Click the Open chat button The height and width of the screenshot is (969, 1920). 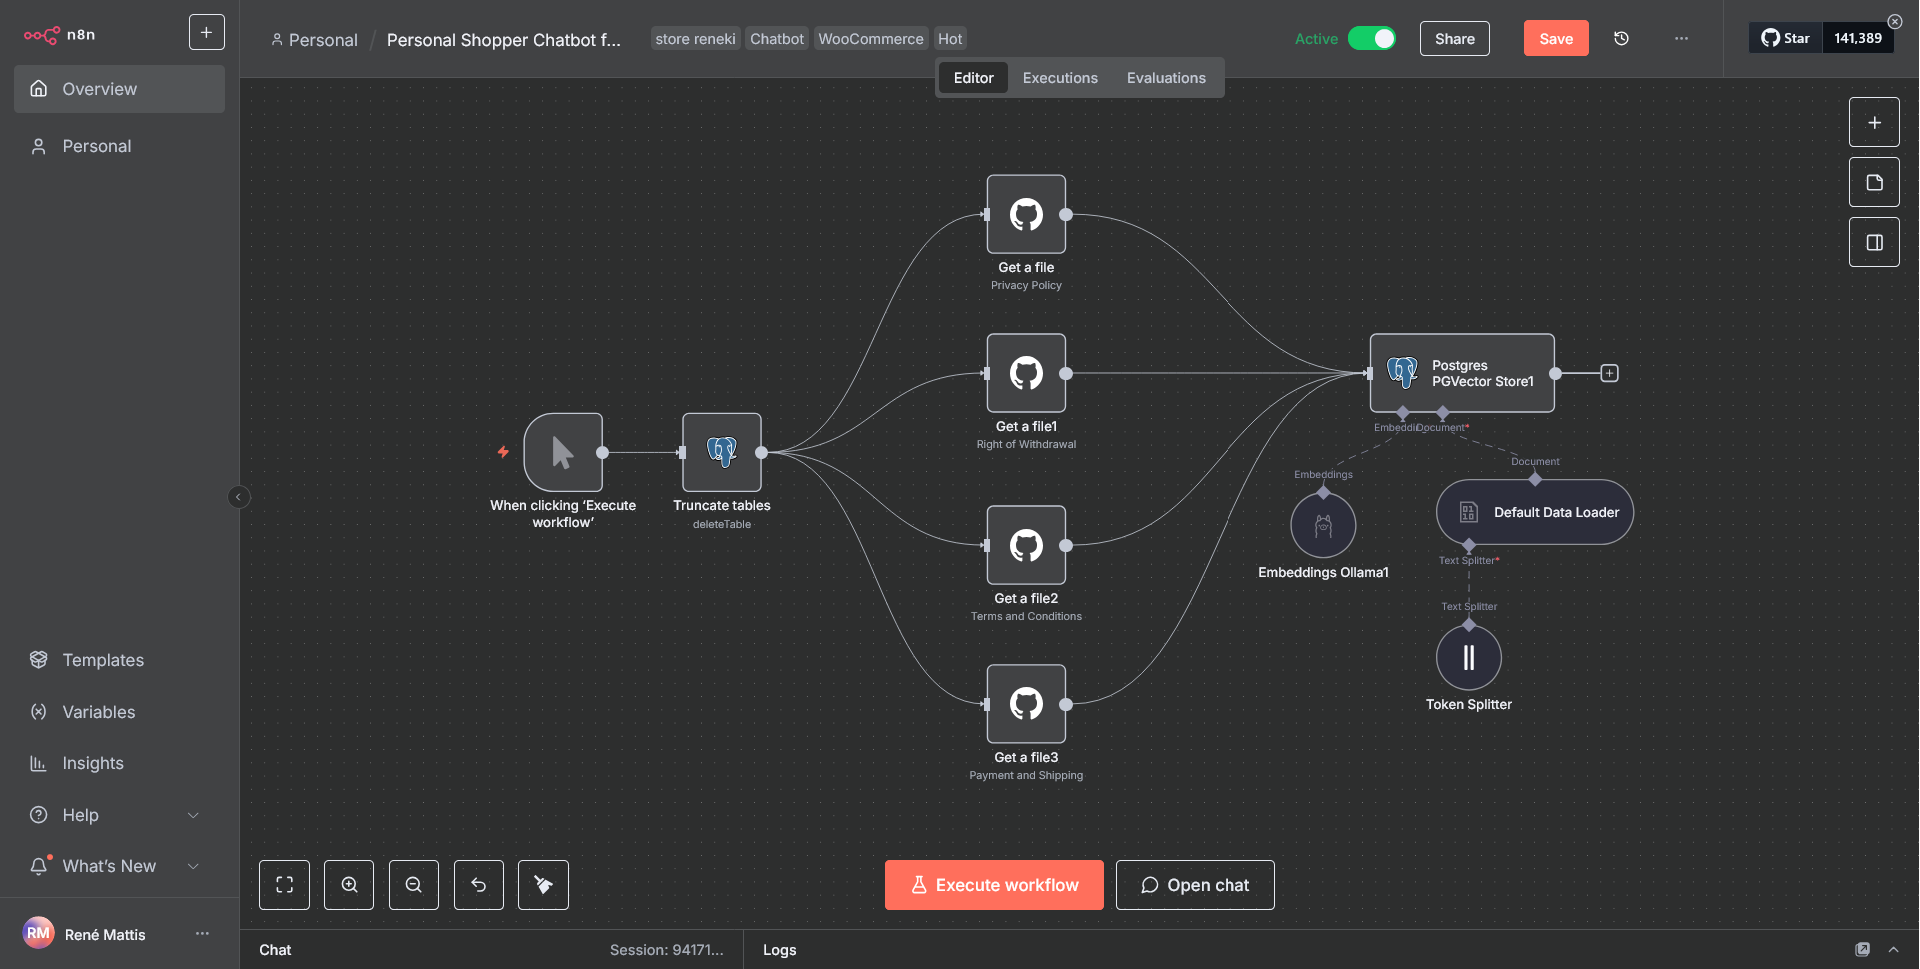click(1195, 885)
